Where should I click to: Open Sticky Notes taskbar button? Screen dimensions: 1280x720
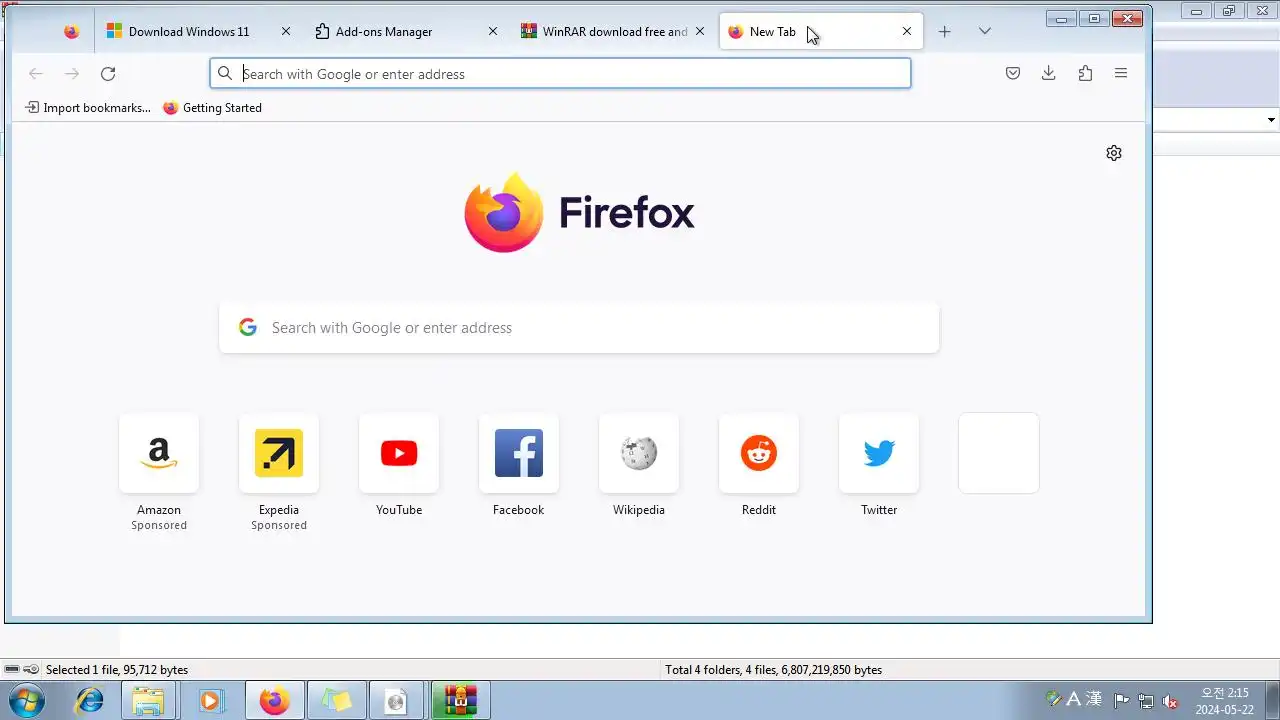pyautogui.click(x=336, y=701)
